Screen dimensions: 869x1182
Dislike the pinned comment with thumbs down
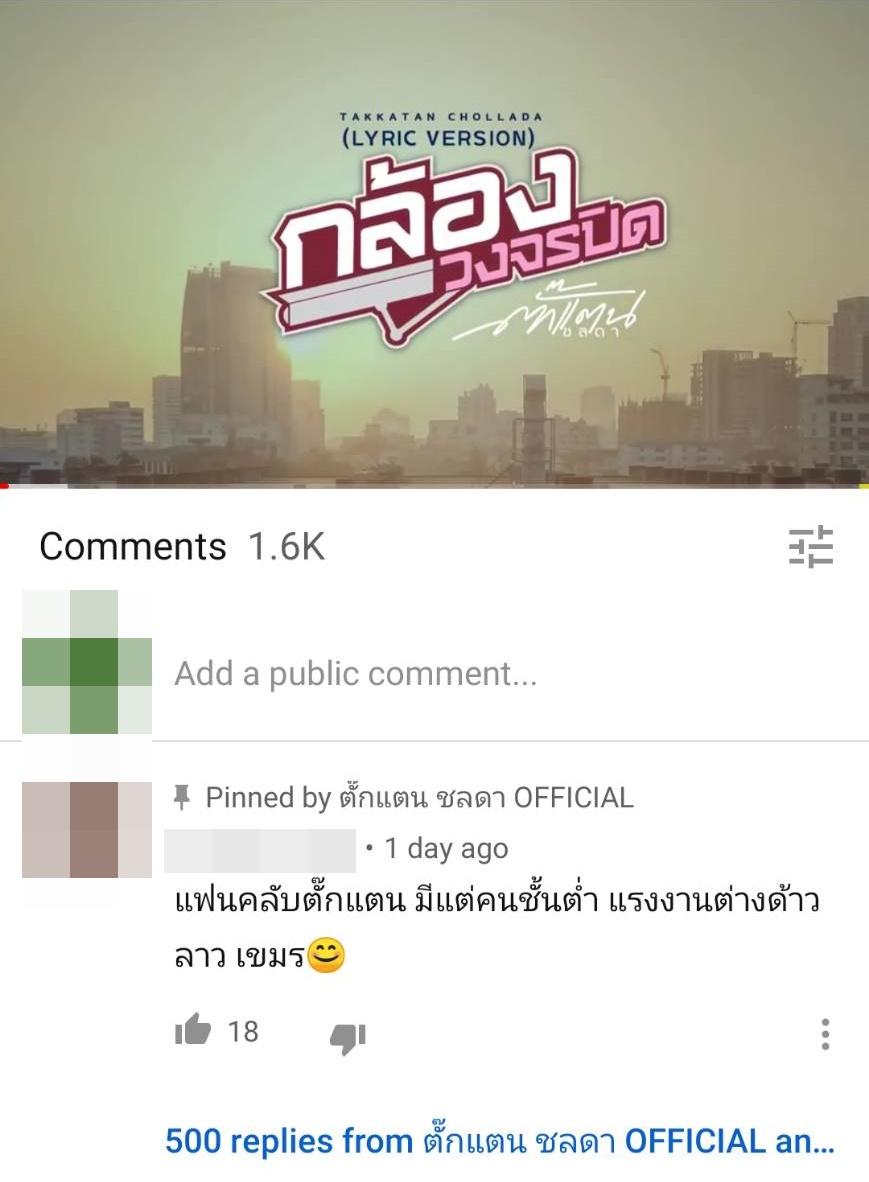347,1038
